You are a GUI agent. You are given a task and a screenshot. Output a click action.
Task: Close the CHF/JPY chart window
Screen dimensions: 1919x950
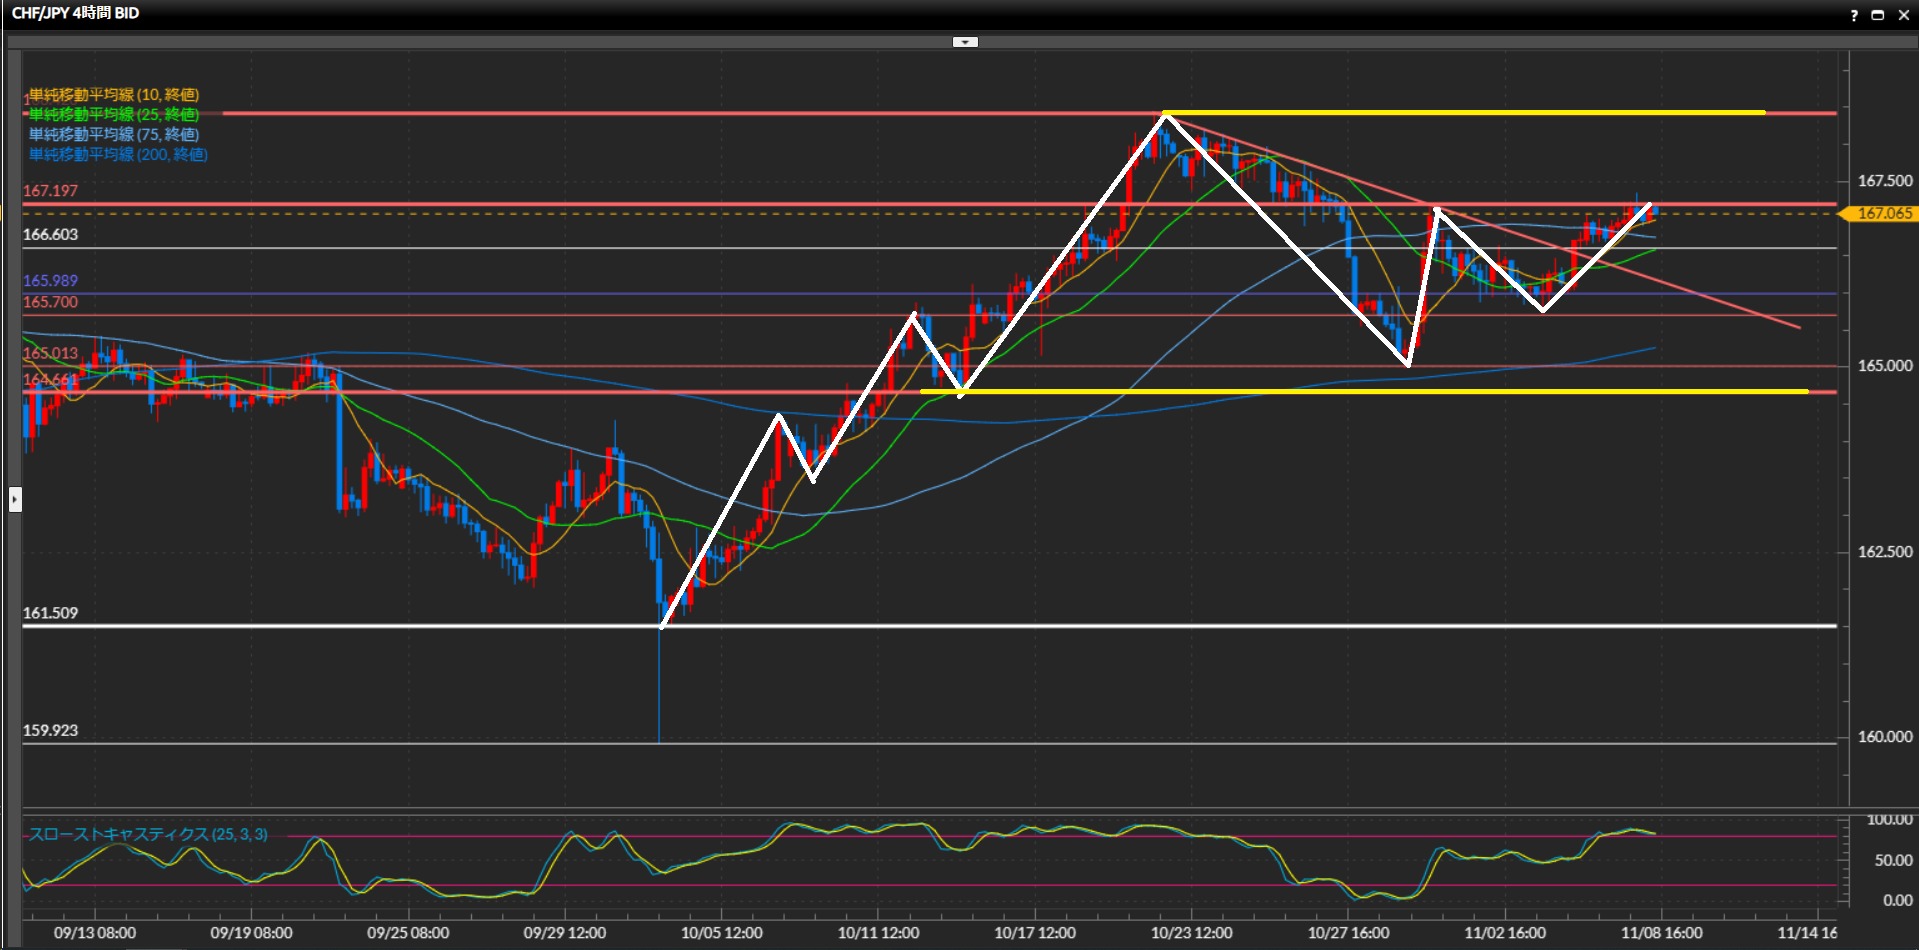point(1903,15)
